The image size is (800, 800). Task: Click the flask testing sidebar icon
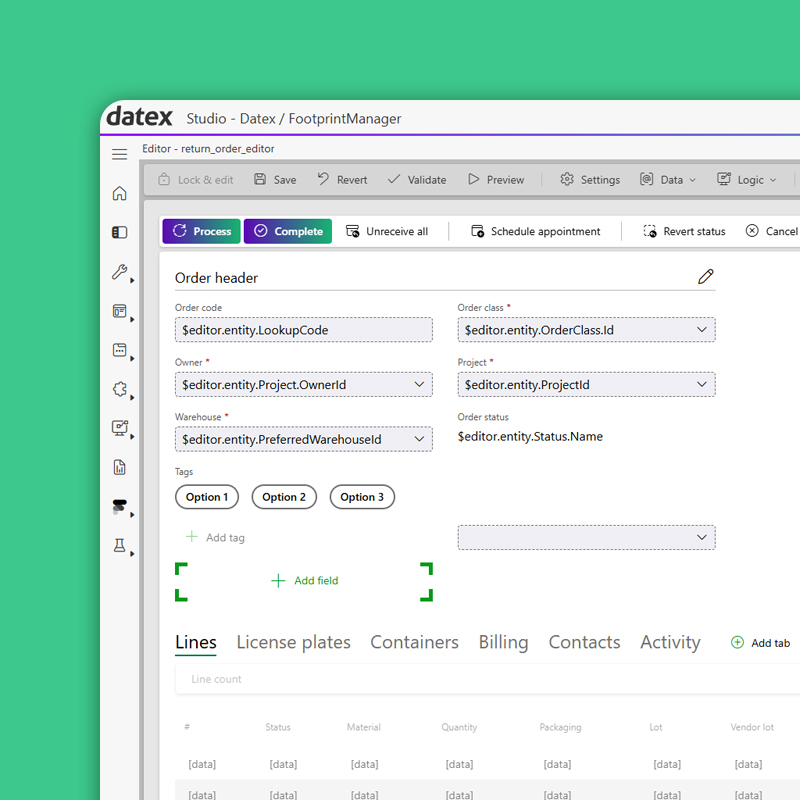click(x=119, y=546)
